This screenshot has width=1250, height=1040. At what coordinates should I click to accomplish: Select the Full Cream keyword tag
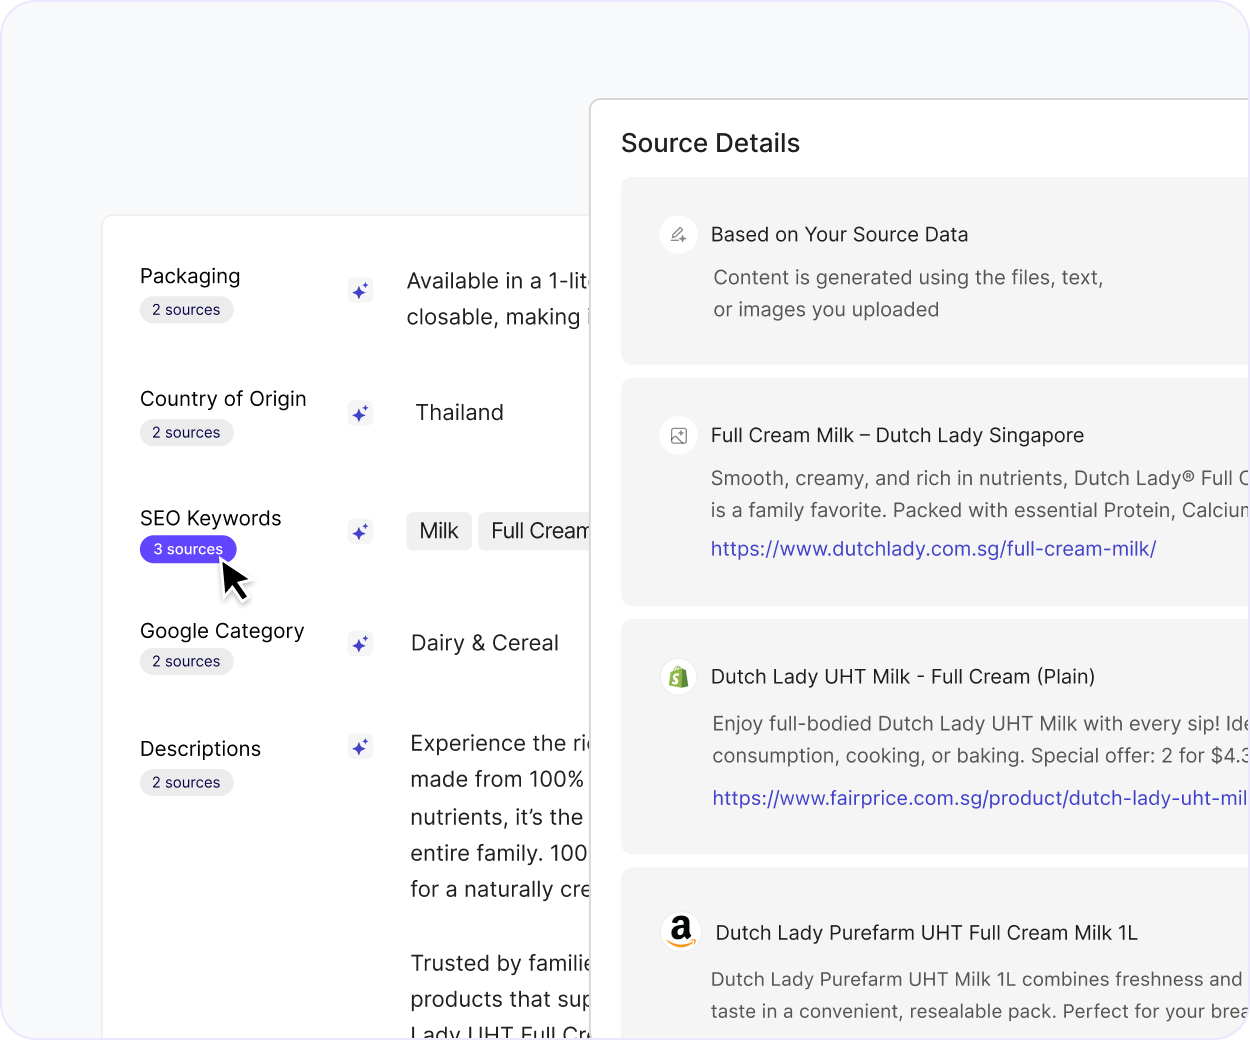point(536,531)
